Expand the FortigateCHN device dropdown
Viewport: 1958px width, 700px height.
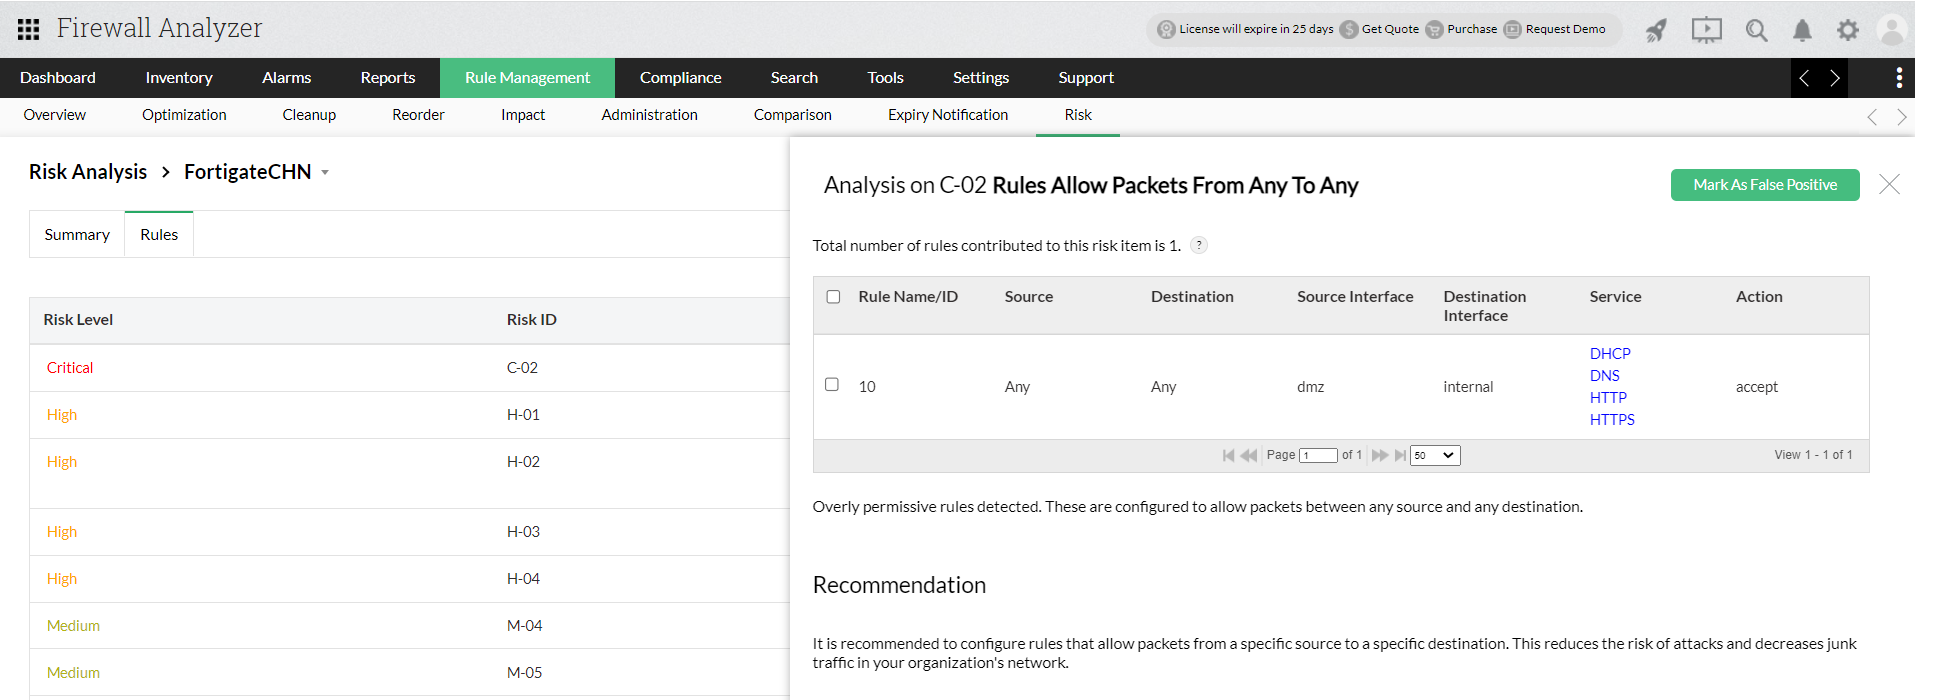pyautogui.click(x=325, y=173)
